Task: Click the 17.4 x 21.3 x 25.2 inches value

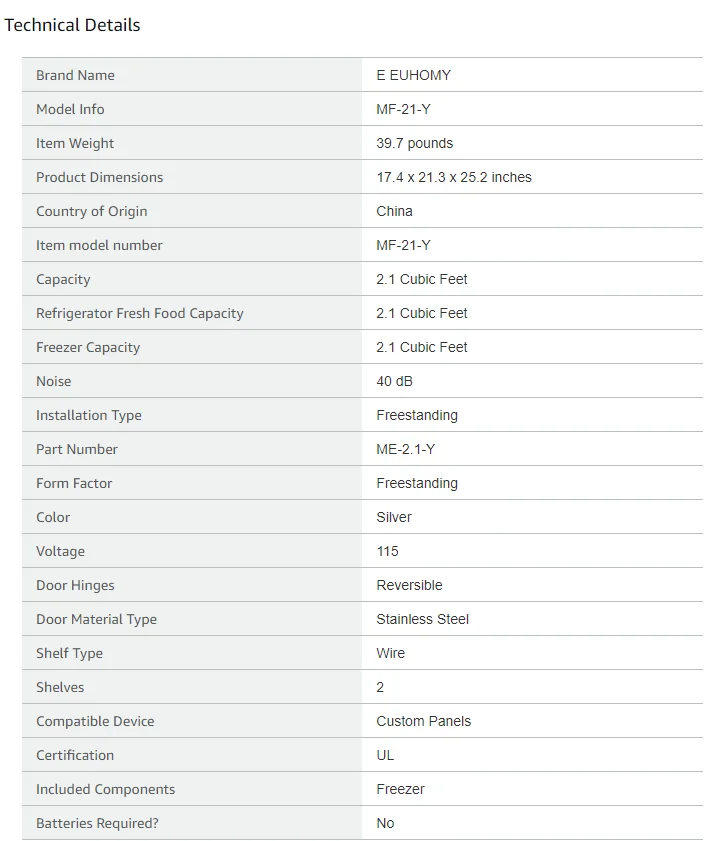Action: 454,177
